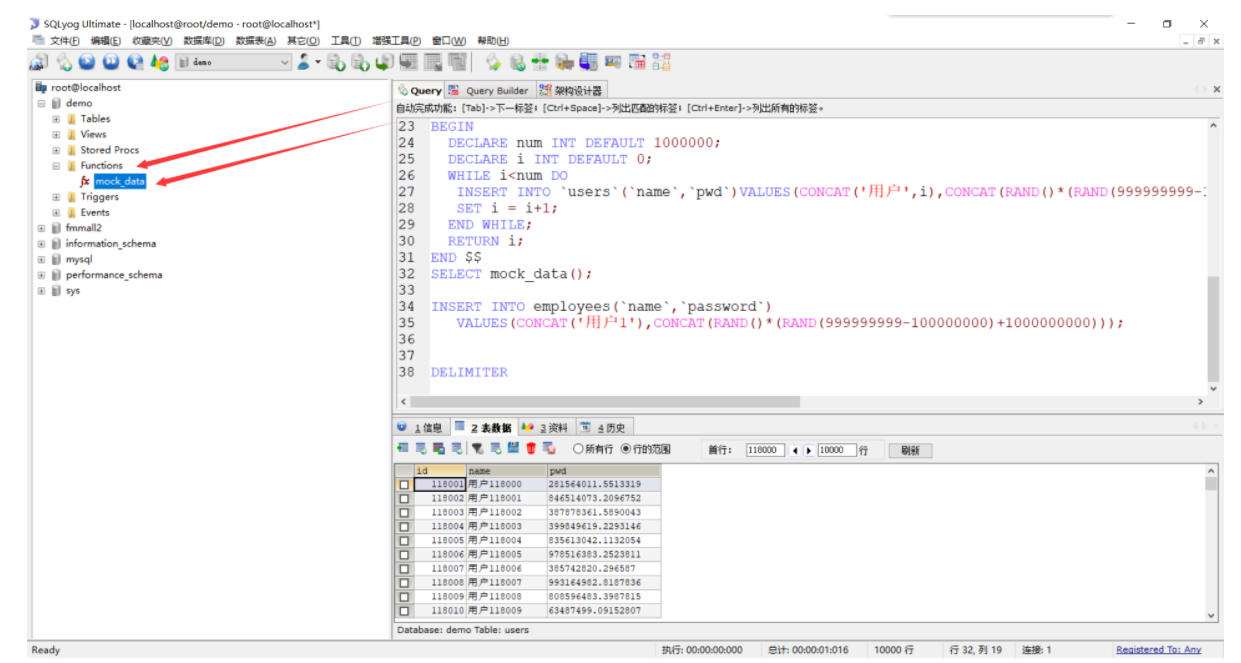
Task: Check the row checkbox for id 118009
Action: point(404,596)
